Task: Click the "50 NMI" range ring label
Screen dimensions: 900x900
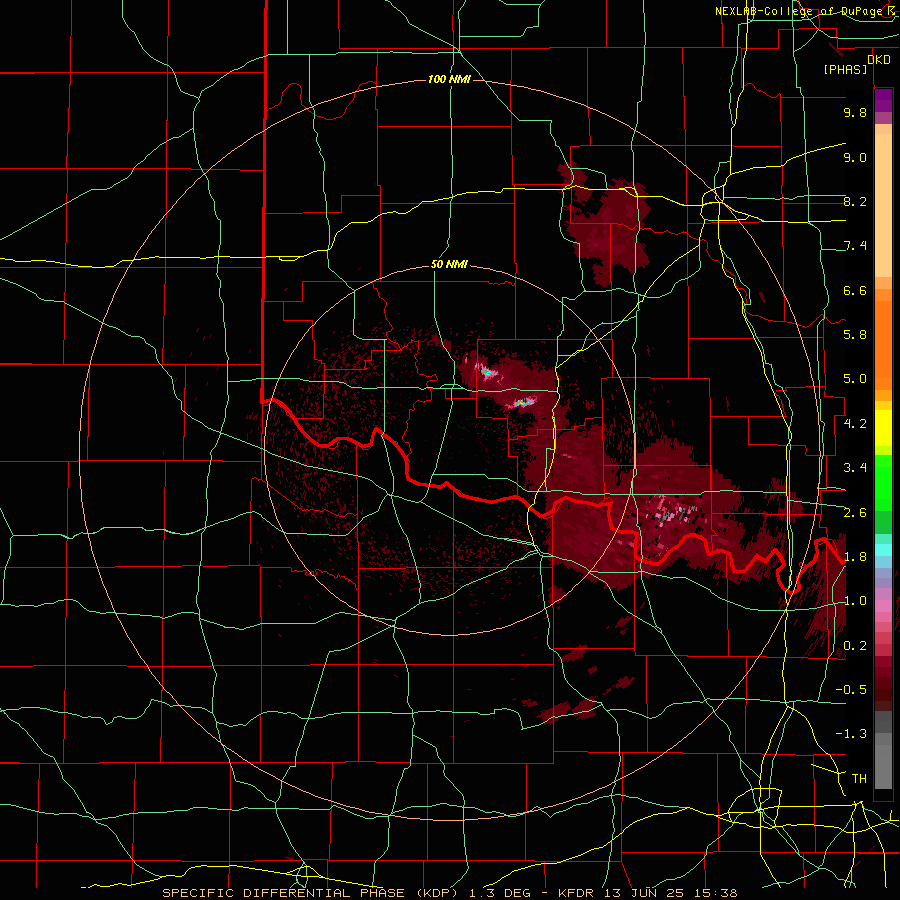Action: (x=449, y=264)
